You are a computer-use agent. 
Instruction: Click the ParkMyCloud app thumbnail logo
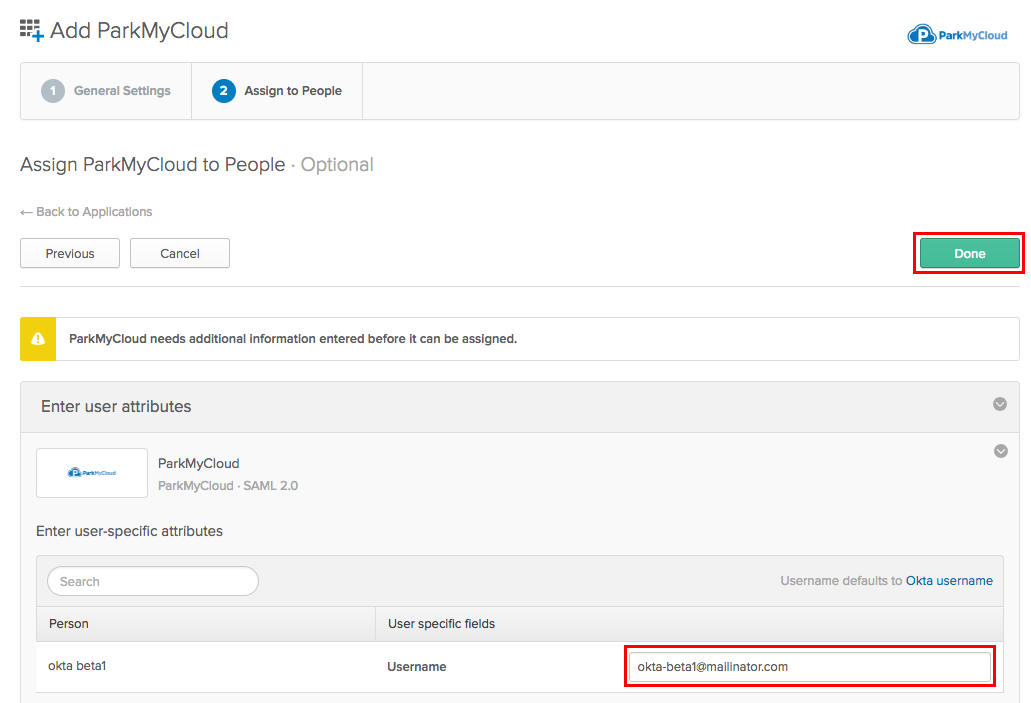point(92,473)
